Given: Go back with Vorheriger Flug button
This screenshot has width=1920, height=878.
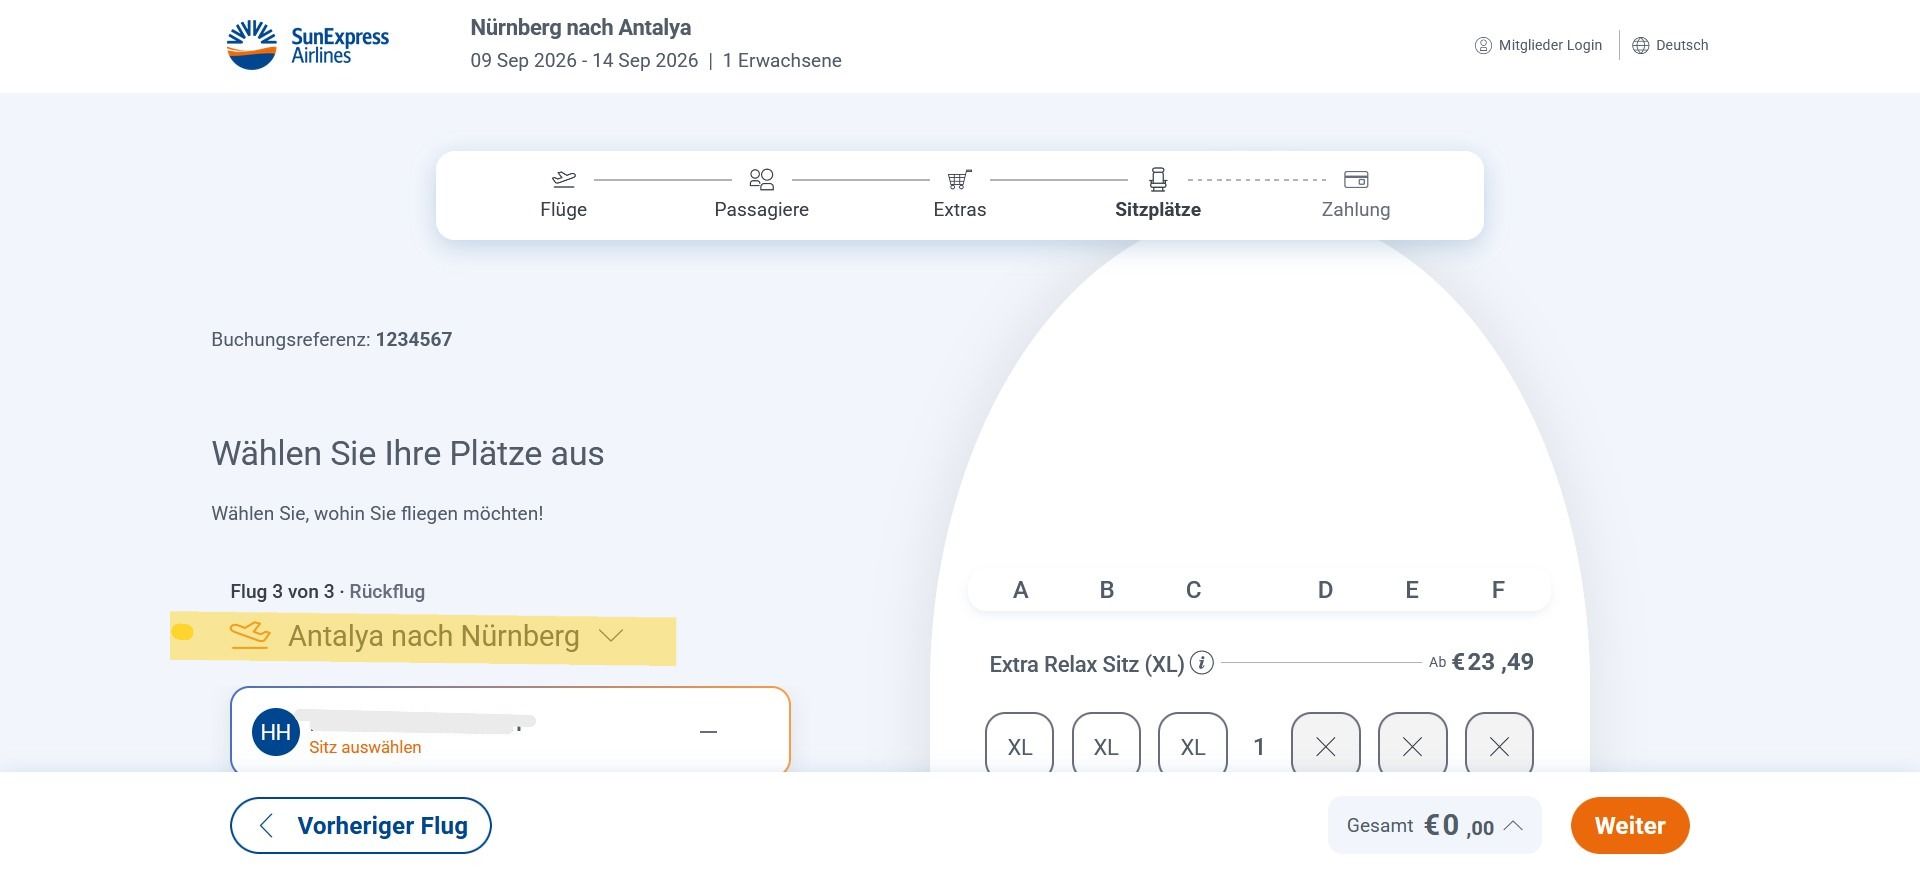Looking at the screenshot, I should pos(361,825).
